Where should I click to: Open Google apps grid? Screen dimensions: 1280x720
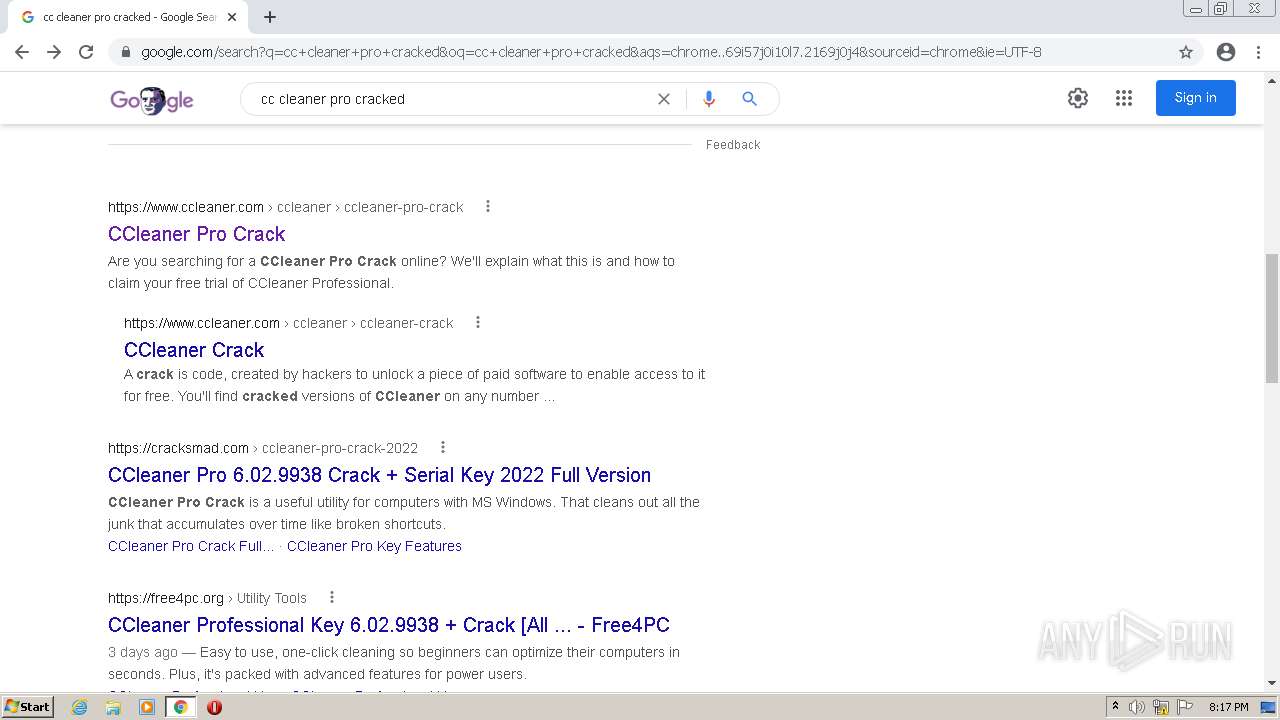(1124, 98)
